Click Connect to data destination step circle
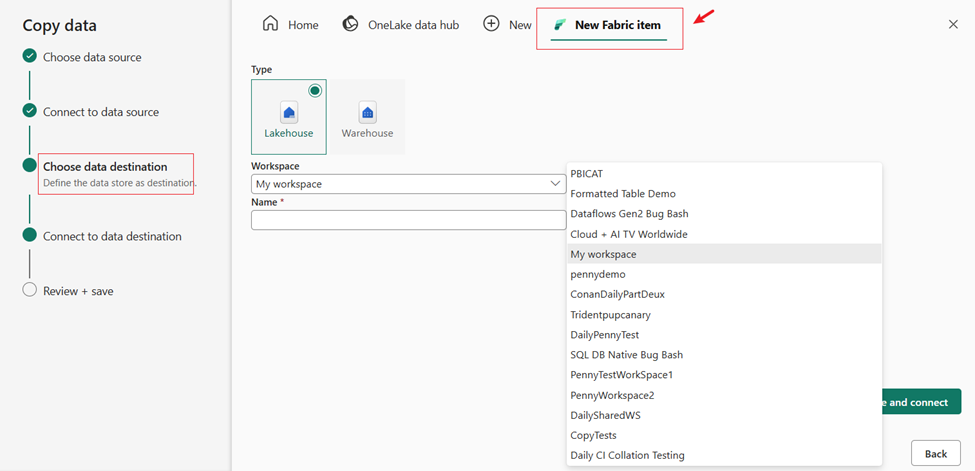The width and height of the screenshot is (975, 471). click(x=29, y=235)
